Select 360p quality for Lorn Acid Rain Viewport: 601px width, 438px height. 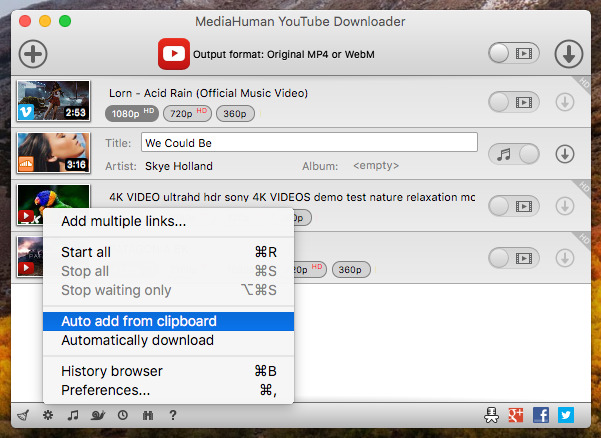[x=235, y=113]
